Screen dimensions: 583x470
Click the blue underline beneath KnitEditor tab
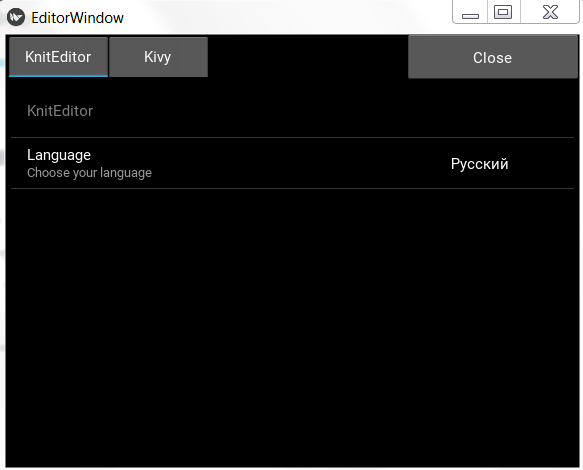(x=58, y=76)
